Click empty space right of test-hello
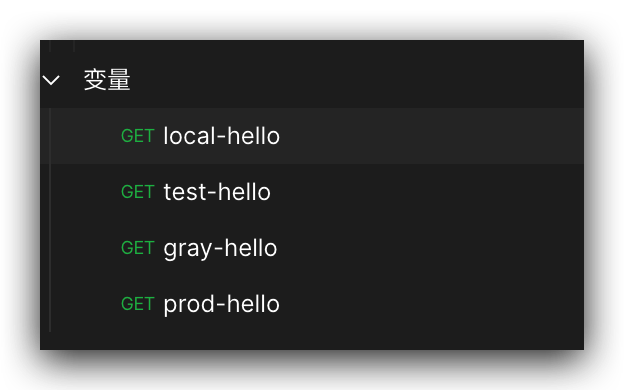This screenshot has height=390, width=624. (x=427, y=192)
